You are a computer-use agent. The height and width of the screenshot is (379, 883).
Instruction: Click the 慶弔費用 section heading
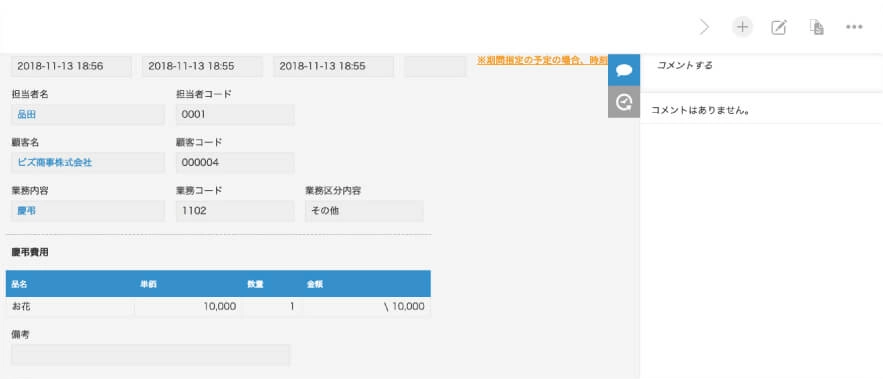30,252
